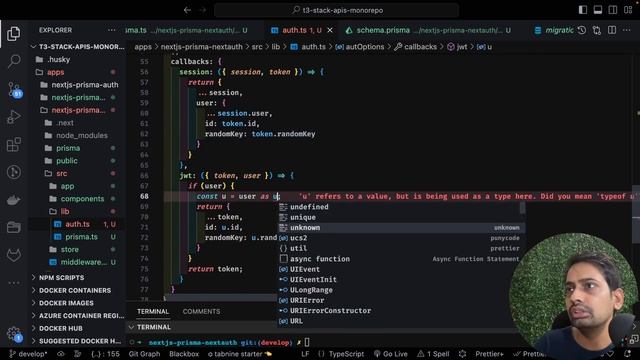Go back using navigation arrow
This screenshot has height=360, width=640.
point(187,10)
